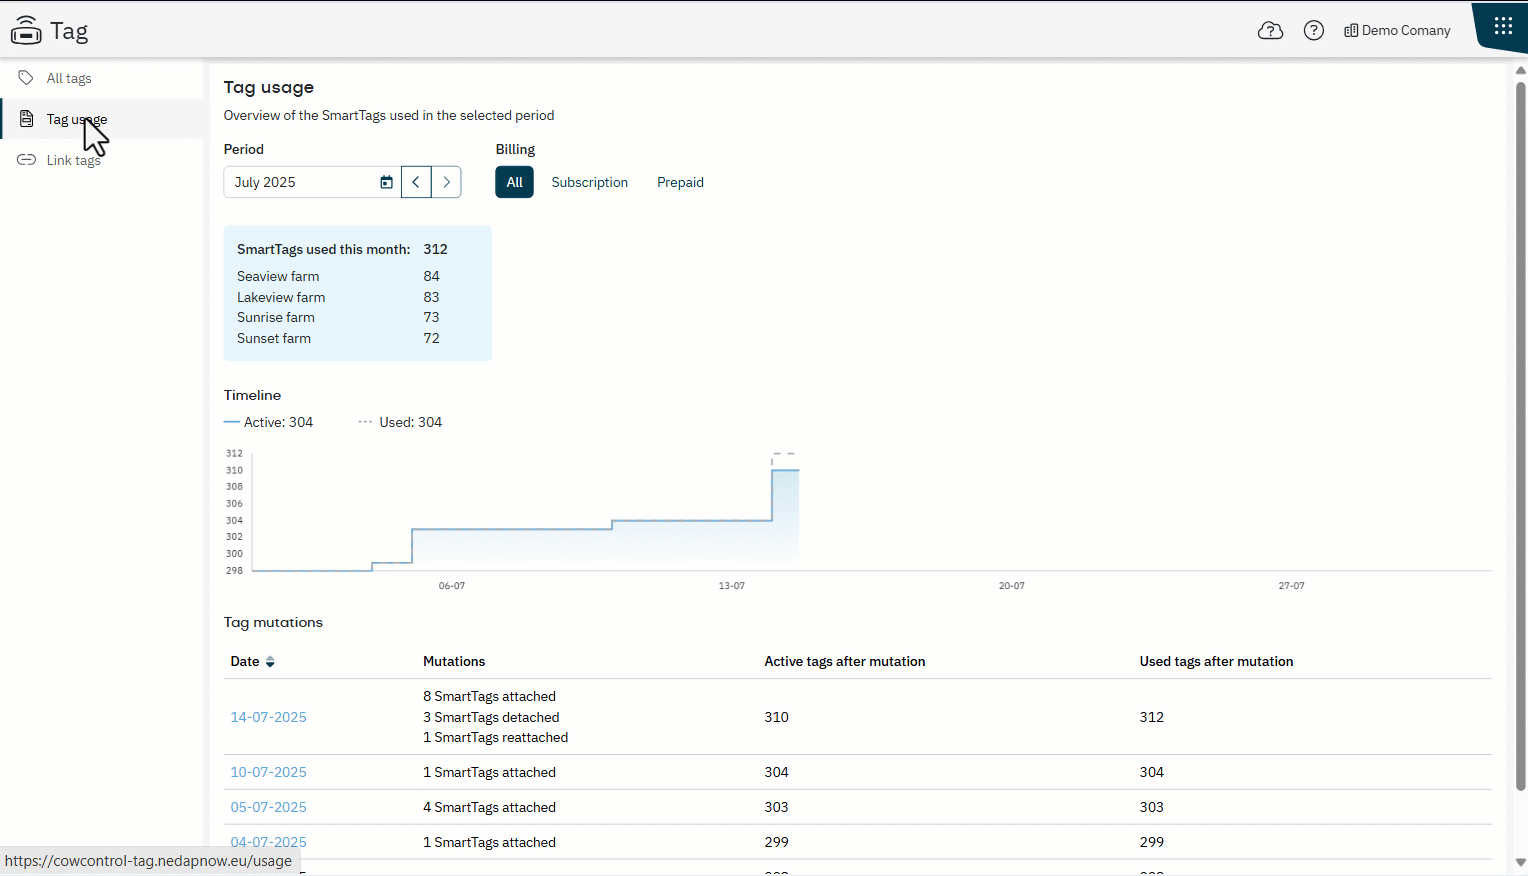Click Active tags after mutation header
Screen dimensions: 1528x876
845,662
